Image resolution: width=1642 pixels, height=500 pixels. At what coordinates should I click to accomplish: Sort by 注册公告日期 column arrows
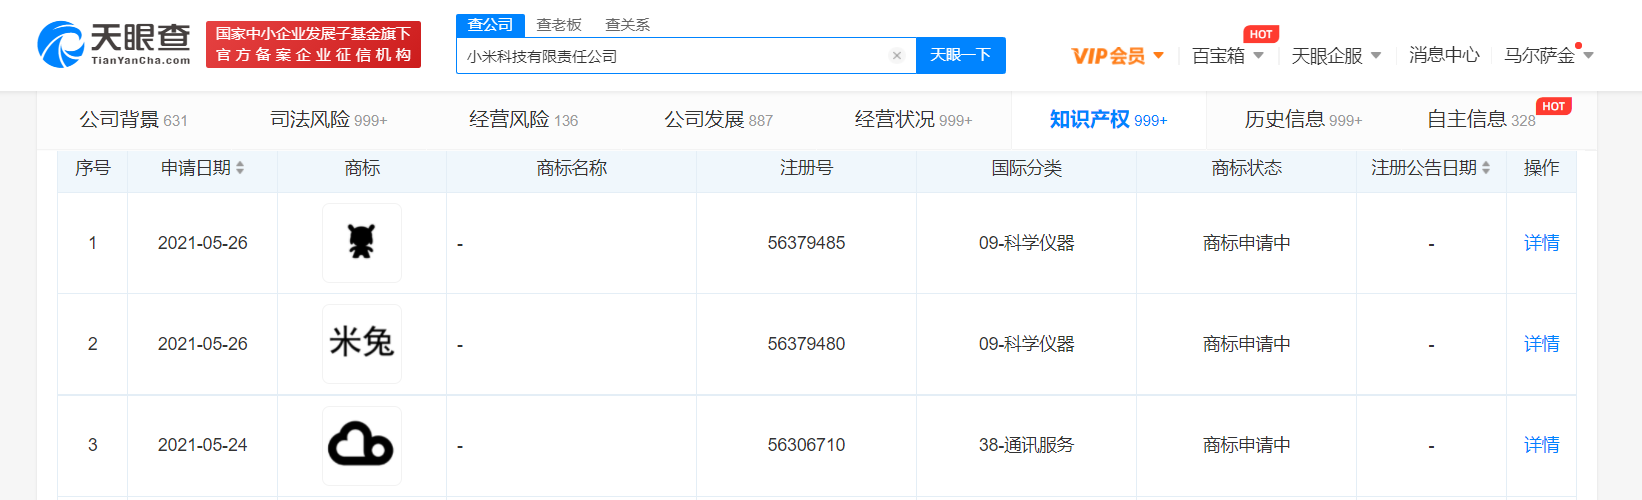[x=1486, y=168]
